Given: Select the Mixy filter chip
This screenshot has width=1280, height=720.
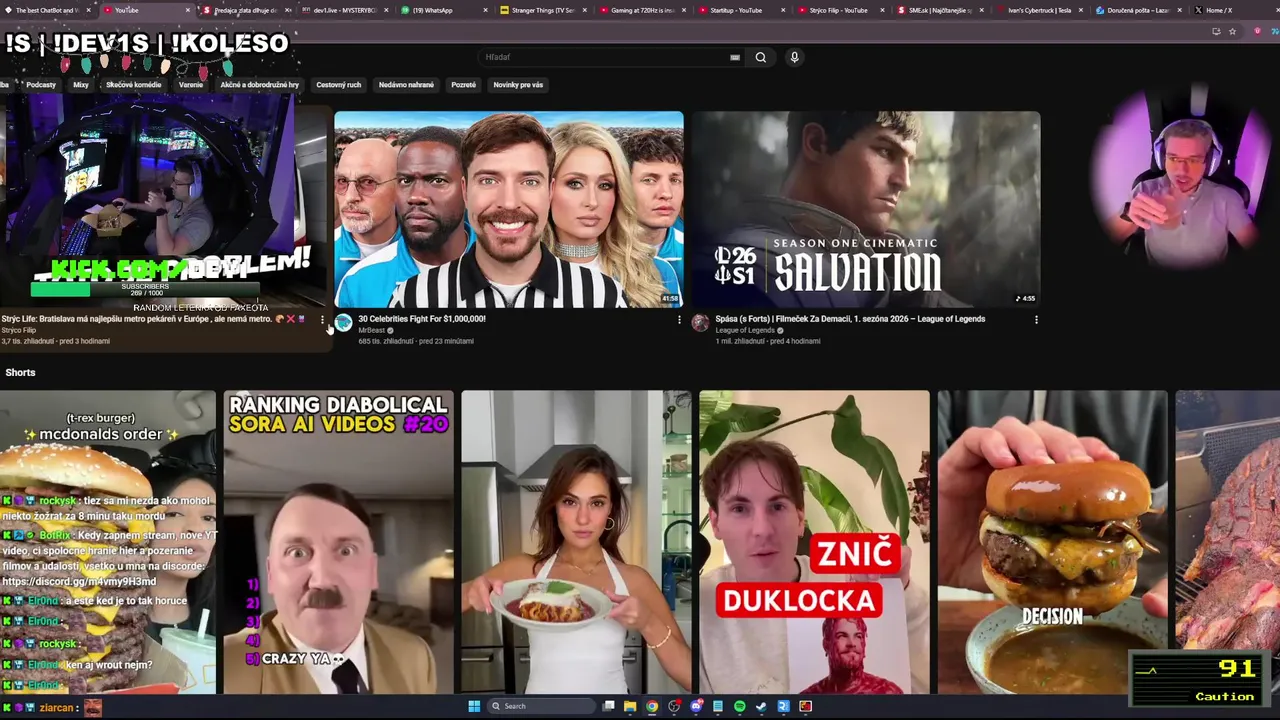Looking at the screenshot, I should tap(81, 85).
